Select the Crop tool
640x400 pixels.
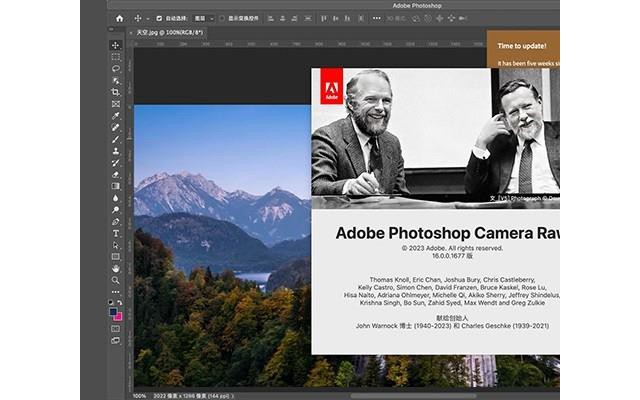coord(116,92)
